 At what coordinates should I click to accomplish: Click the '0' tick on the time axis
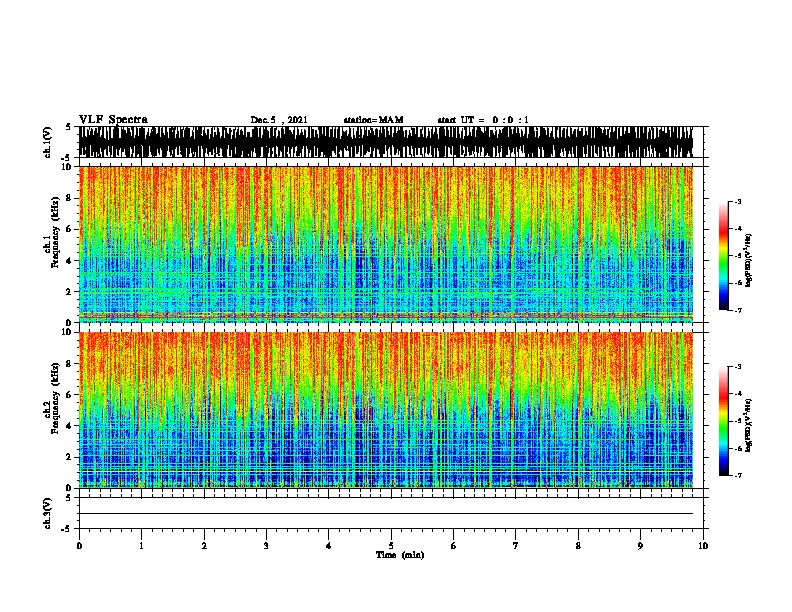point(79,546)
